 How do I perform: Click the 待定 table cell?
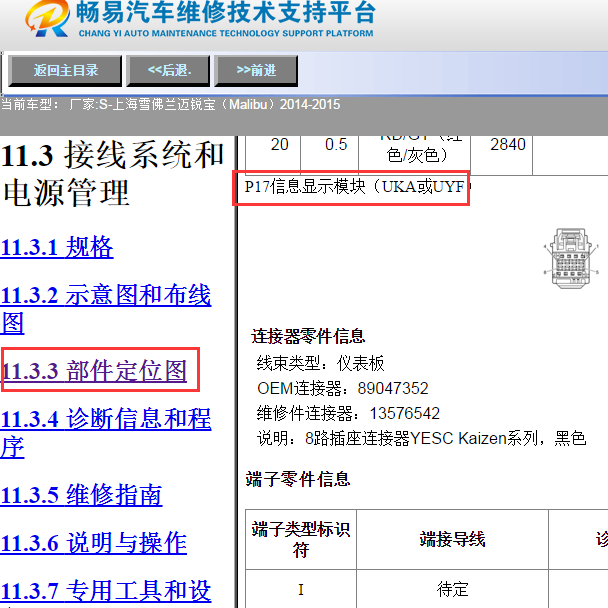coord(452,589)
